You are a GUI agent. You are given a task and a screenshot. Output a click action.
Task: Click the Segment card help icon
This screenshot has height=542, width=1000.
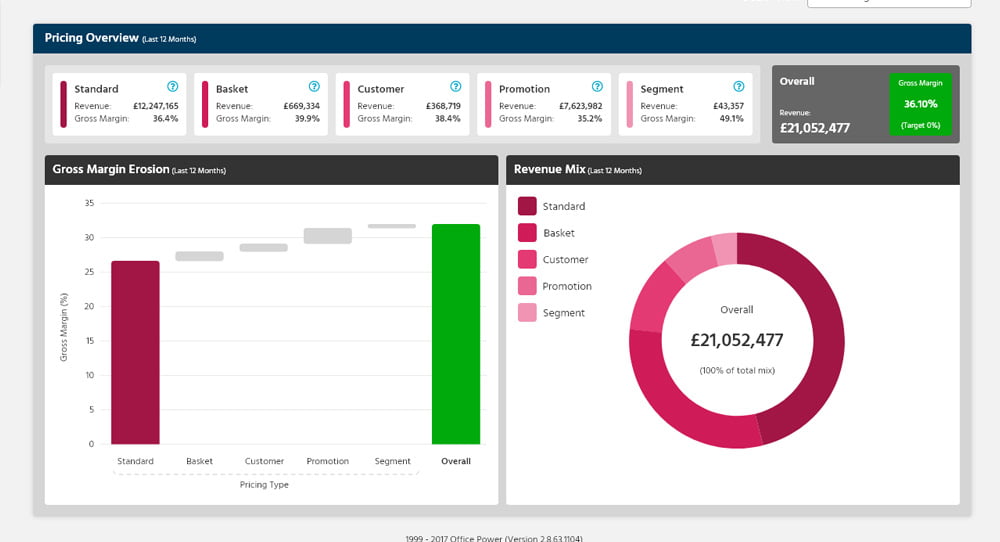click(x=739, y=87)
